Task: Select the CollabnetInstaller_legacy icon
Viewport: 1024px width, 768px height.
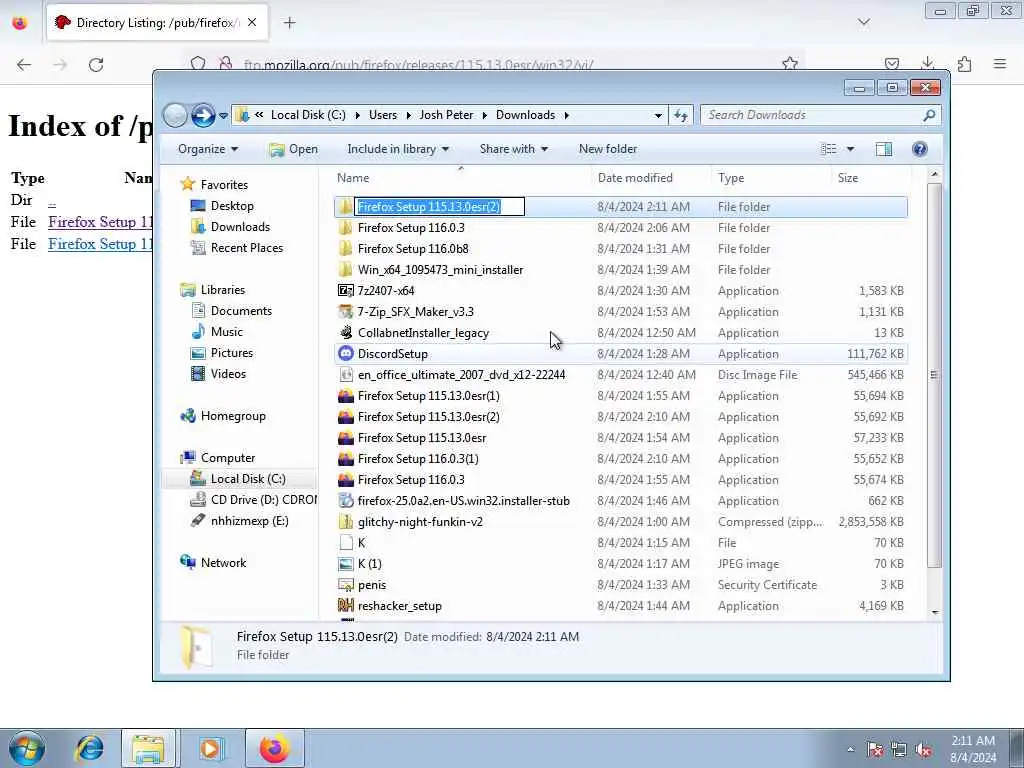Action: [x=345, y=332]
